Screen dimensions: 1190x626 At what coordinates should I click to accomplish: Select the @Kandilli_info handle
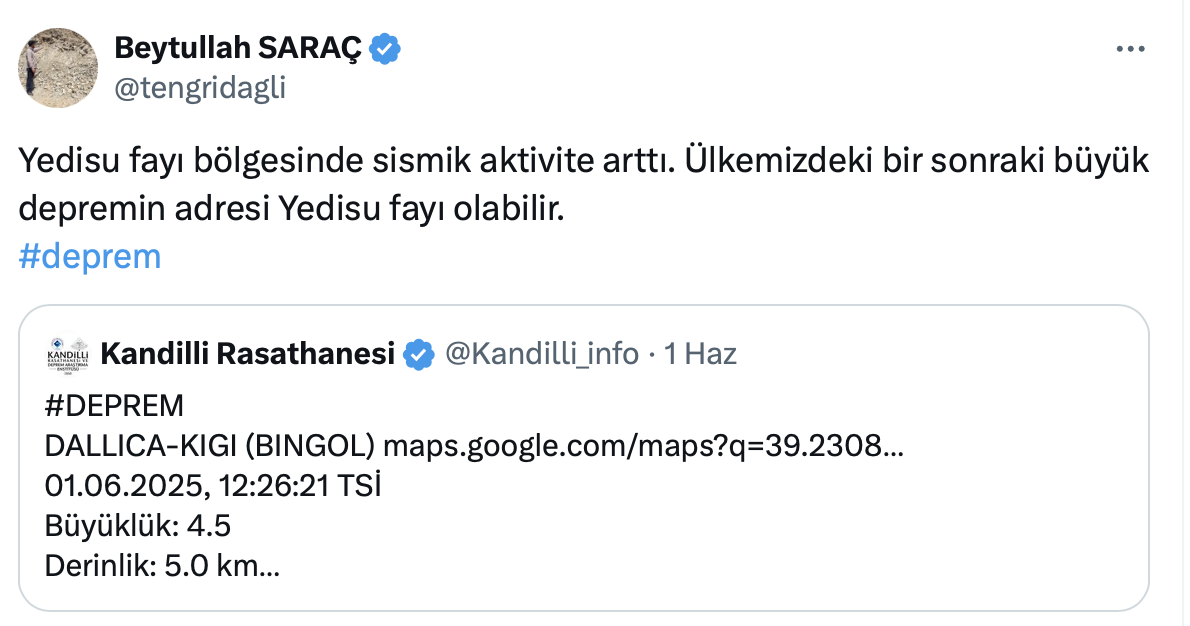[540, 353]
